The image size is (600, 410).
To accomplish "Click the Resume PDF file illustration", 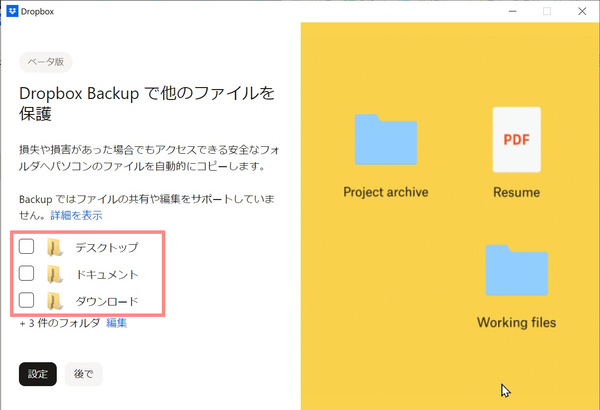I will [x=517, y=139].
